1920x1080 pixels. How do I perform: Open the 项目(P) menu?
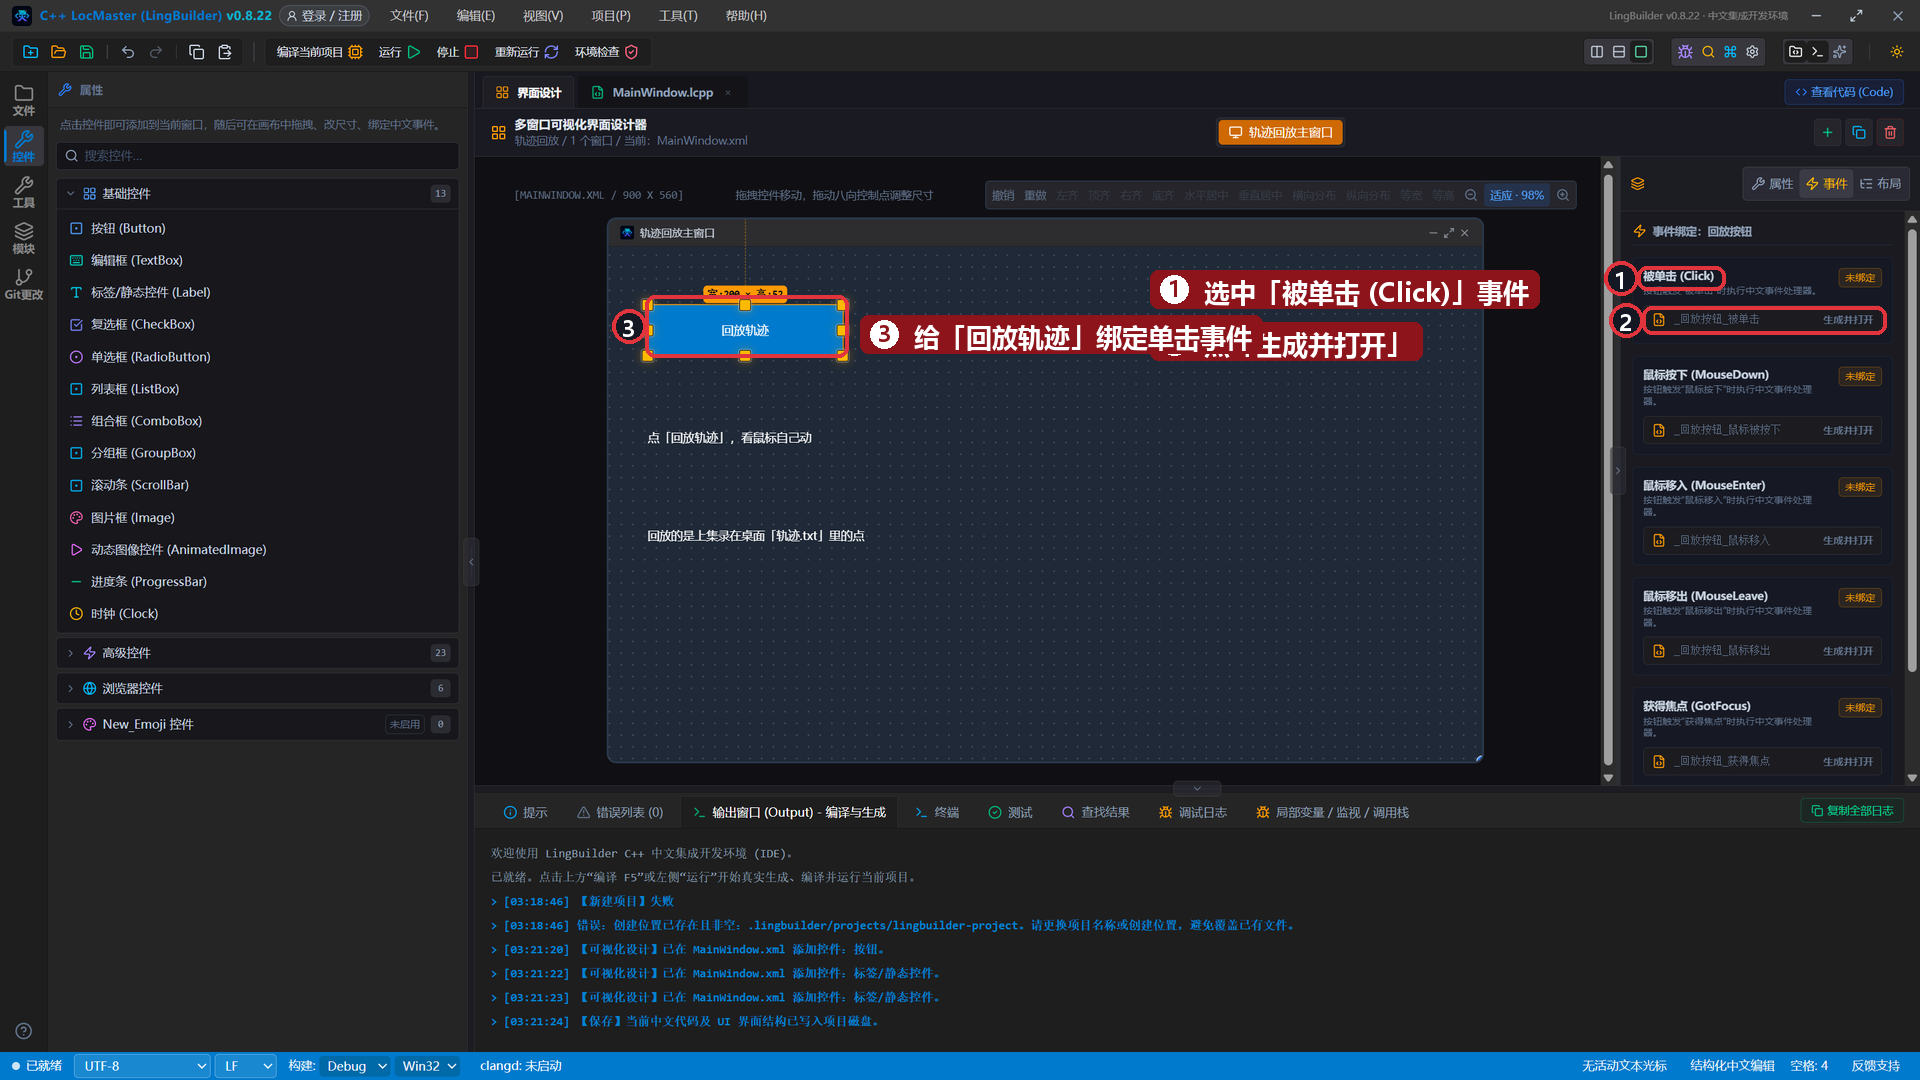(x=611, y=16)
